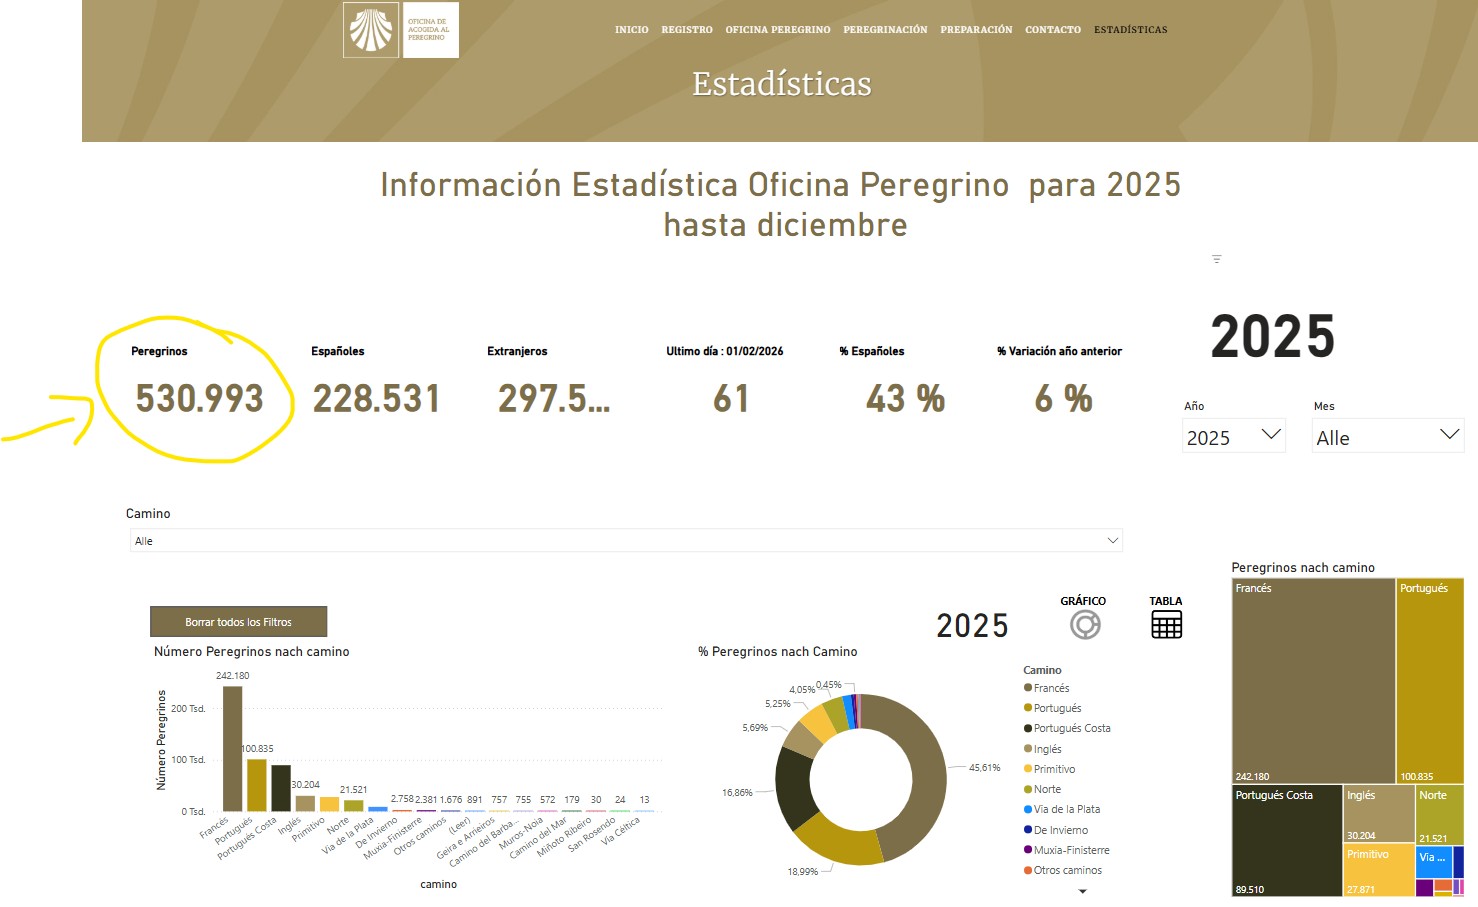
Task: Click the Otros caminos legend marker
Action: click(x=1027, y=869)
